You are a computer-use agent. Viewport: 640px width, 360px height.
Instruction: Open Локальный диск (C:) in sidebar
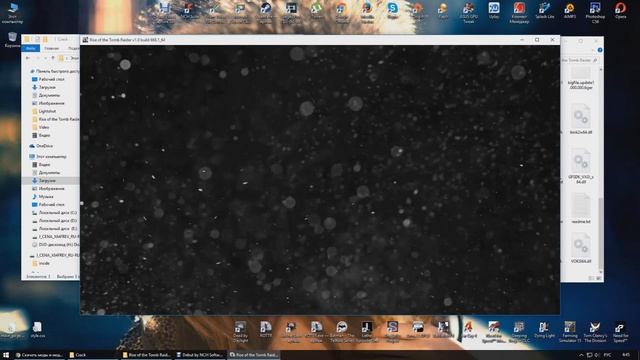click(54, 213)
